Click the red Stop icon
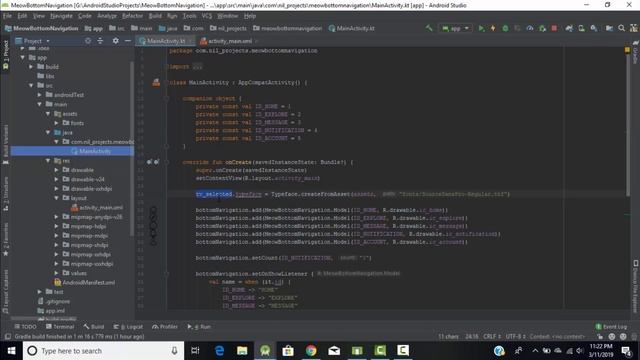The height and width of the screenshot is (360, 640). point(554,28)
